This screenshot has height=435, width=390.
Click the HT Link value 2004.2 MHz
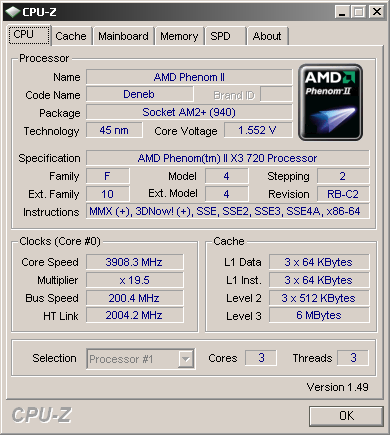(x=134, y=315)
